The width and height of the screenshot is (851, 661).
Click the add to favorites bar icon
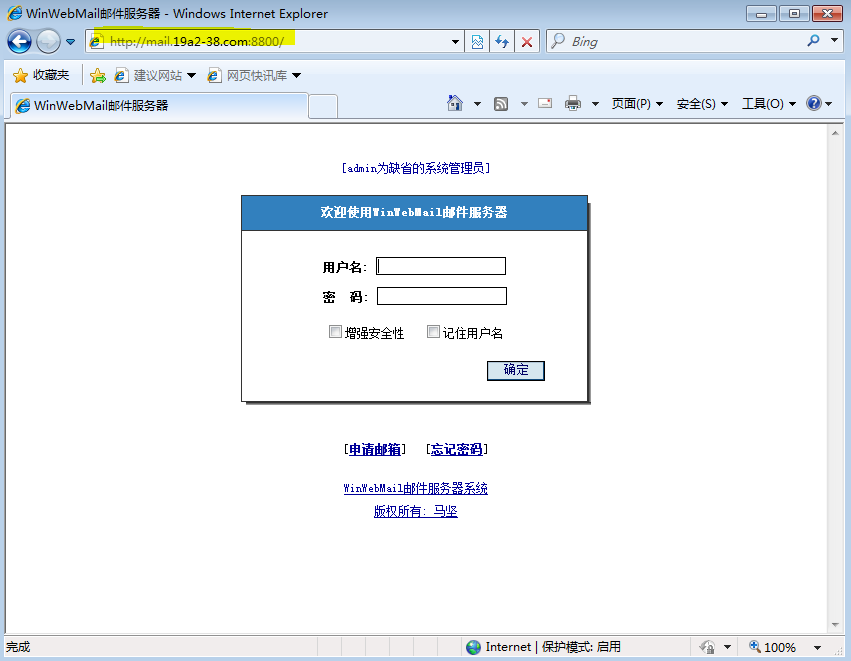(x=98, y=75)
